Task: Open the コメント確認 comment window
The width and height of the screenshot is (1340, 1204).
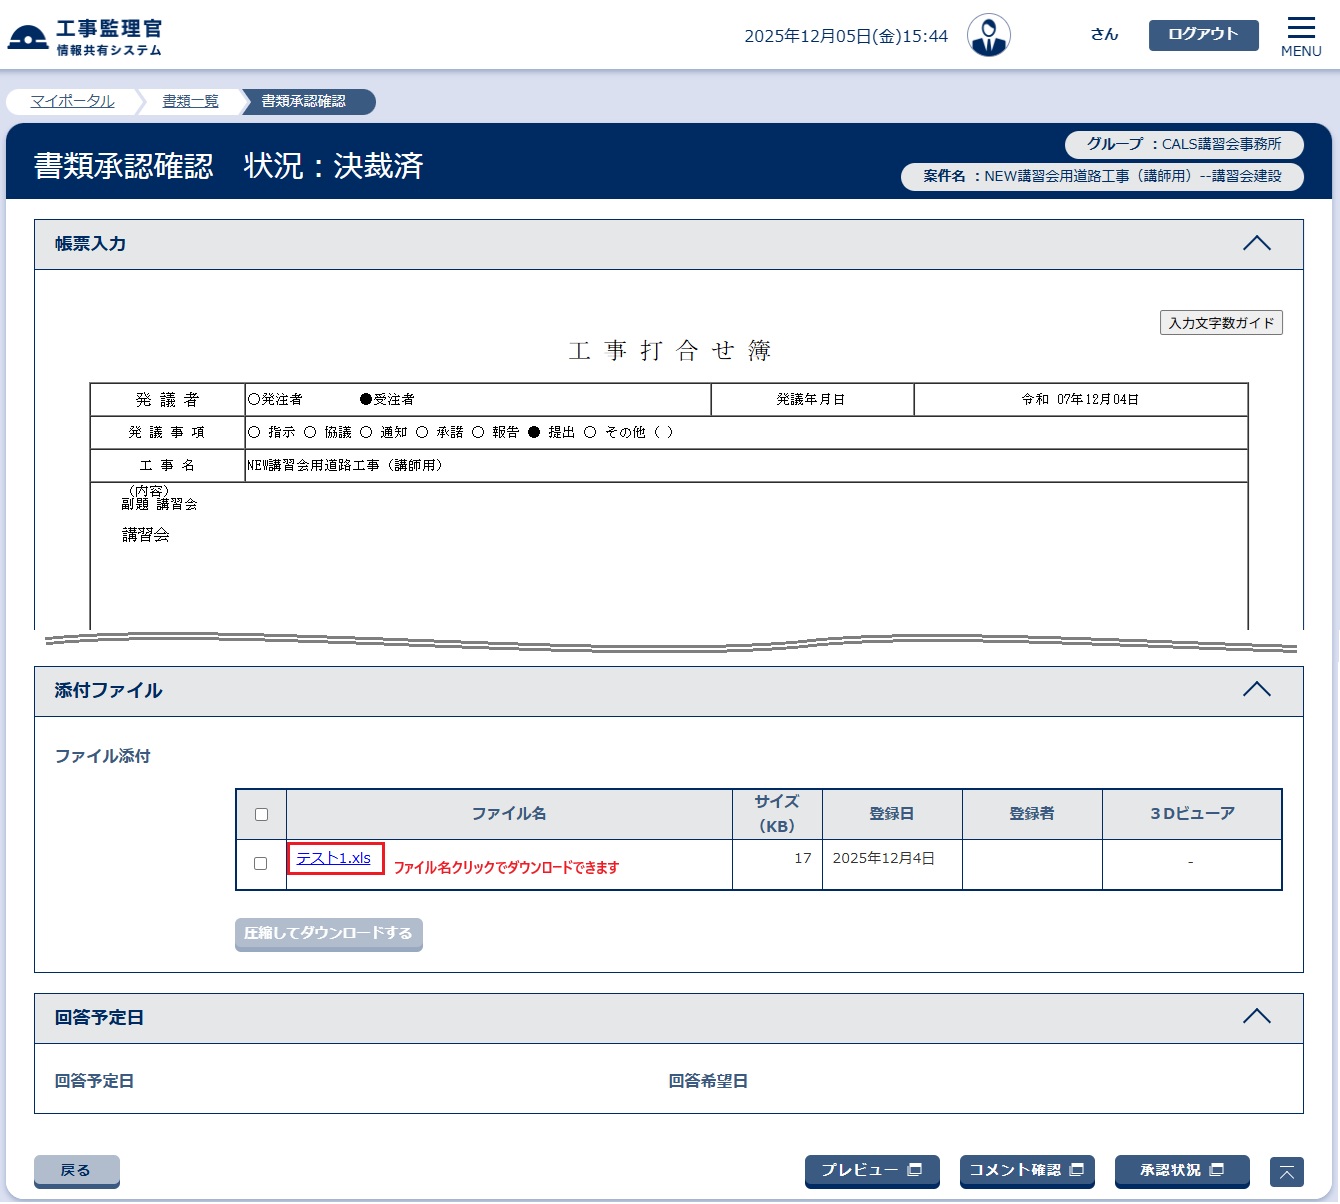Action: coord(1026,1170)
